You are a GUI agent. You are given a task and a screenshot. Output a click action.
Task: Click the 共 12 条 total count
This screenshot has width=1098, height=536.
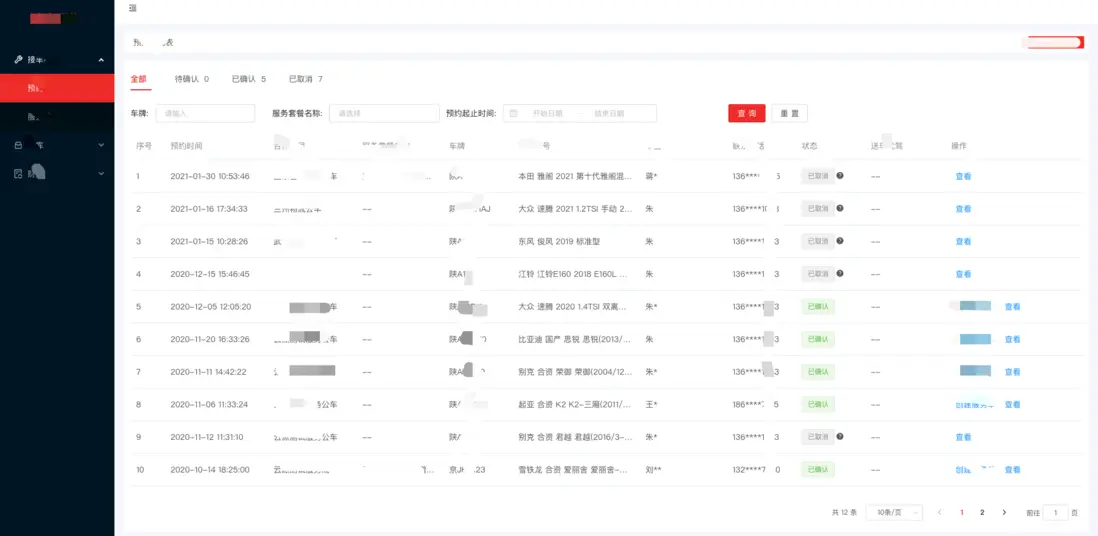click(x=844, y=512)
